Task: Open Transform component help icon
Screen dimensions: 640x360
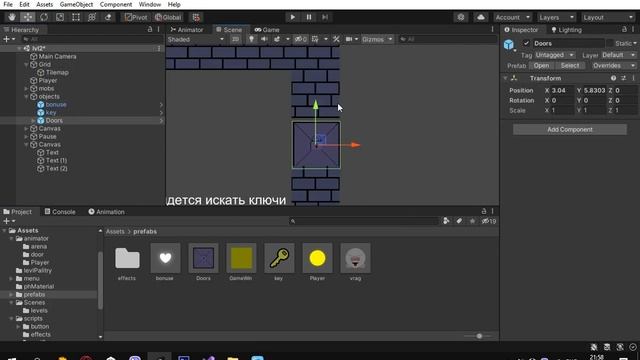Action: (x=613, y=78)
